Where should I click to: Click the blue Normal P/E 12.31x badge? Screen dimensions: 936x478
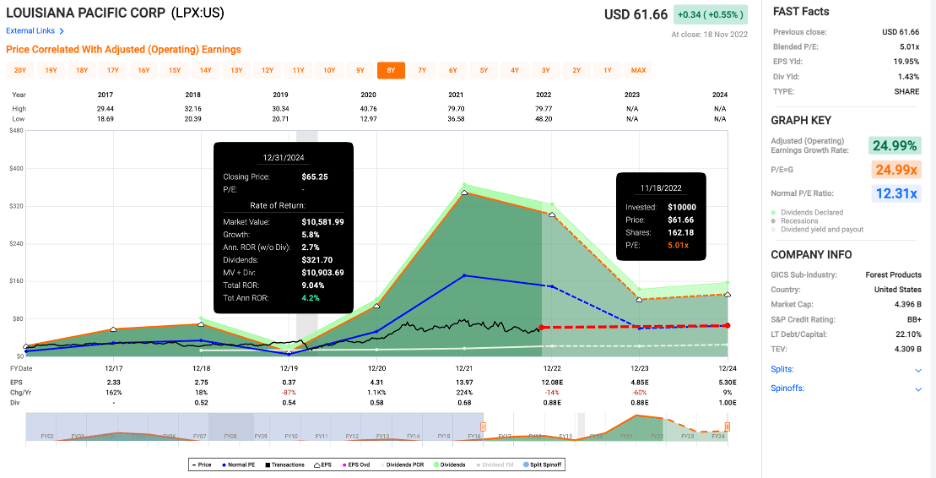[x=897, y=193]
